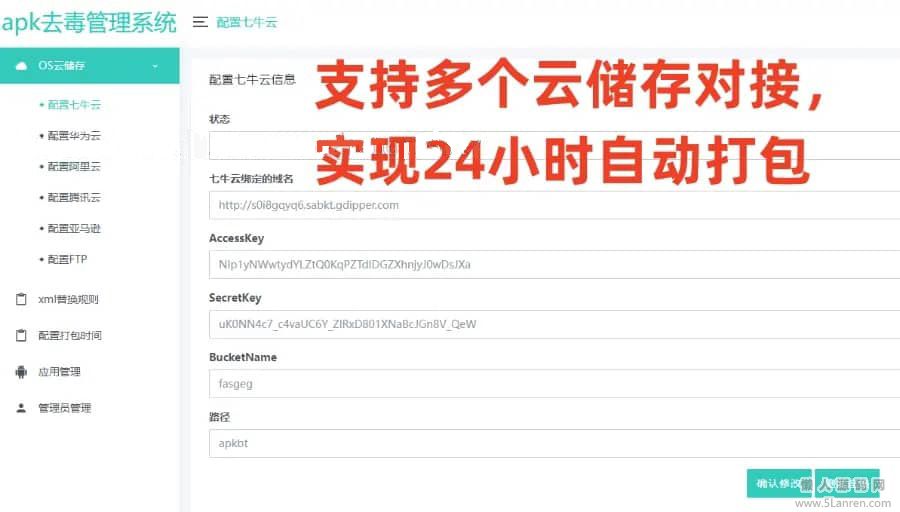Click the clipboard icon for xml替换规则
This screenshot has width=900, height=512.
pyautogui.click(x=21, y=299)
